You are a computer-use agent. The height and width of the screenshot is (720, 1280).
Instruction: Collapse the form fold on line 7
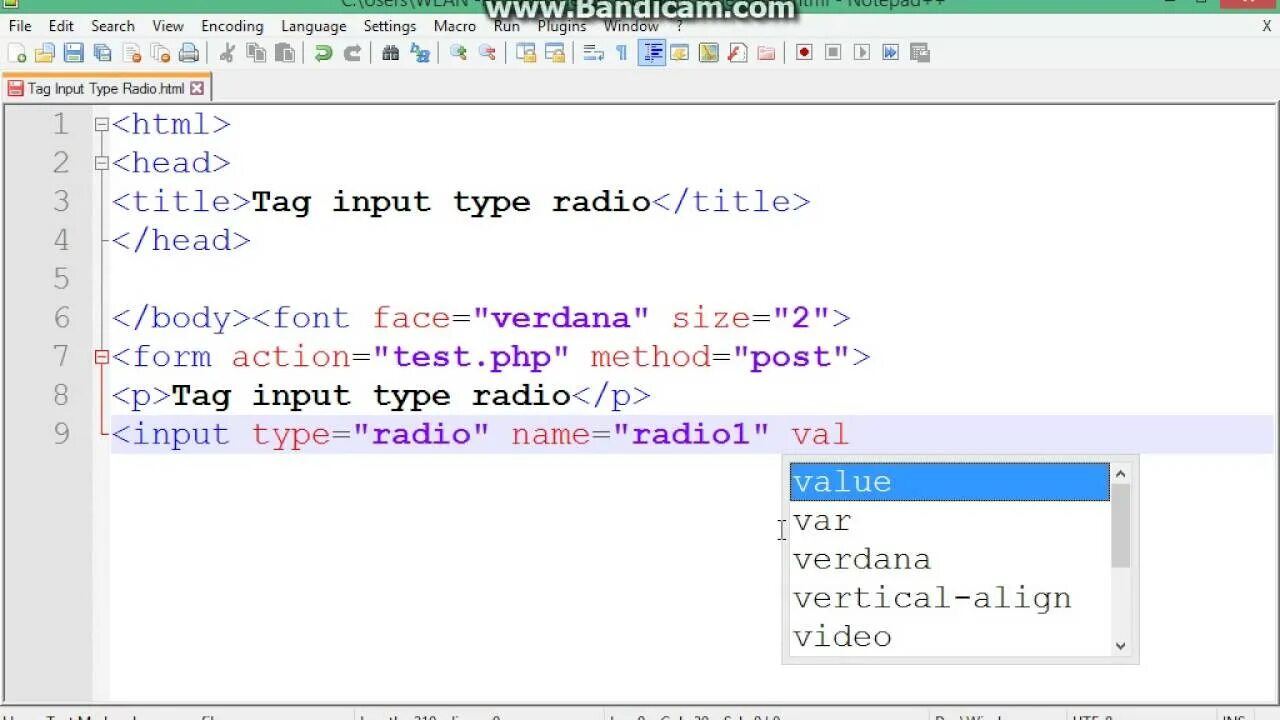click(x=101, y=357)
